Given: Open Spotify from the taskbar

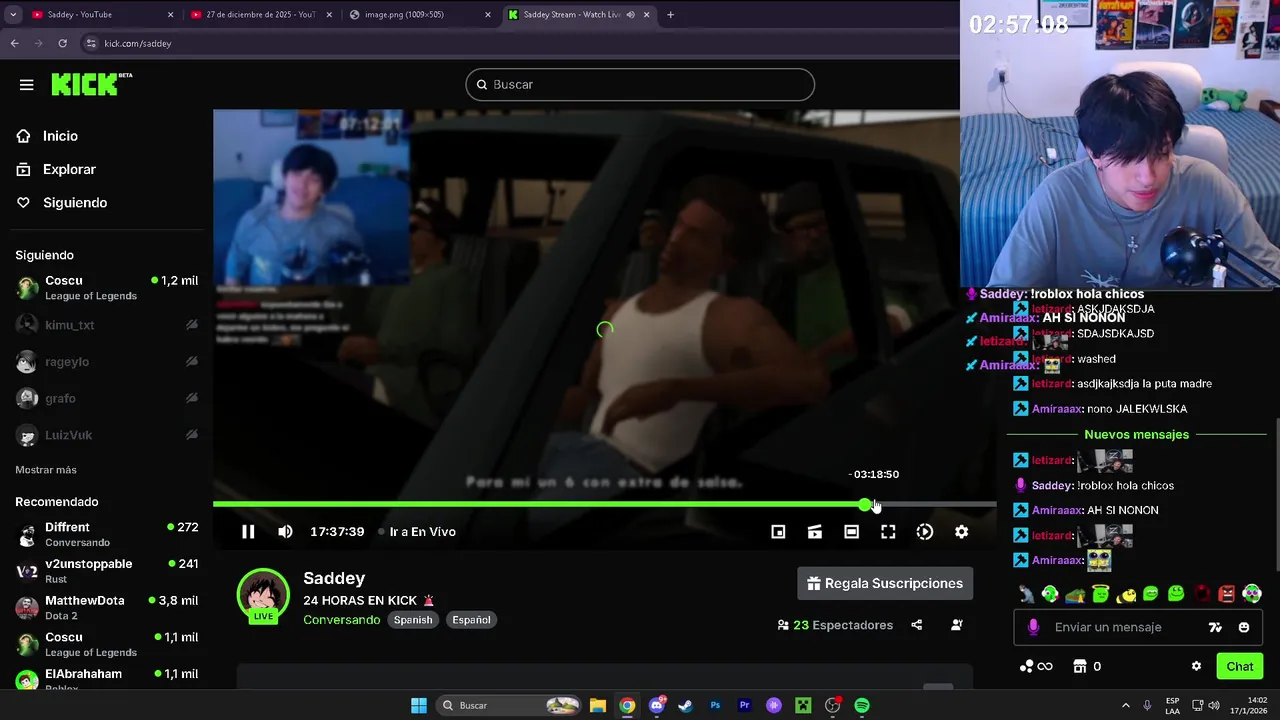Looking at the screenshot, I should (x=862, y=706).
